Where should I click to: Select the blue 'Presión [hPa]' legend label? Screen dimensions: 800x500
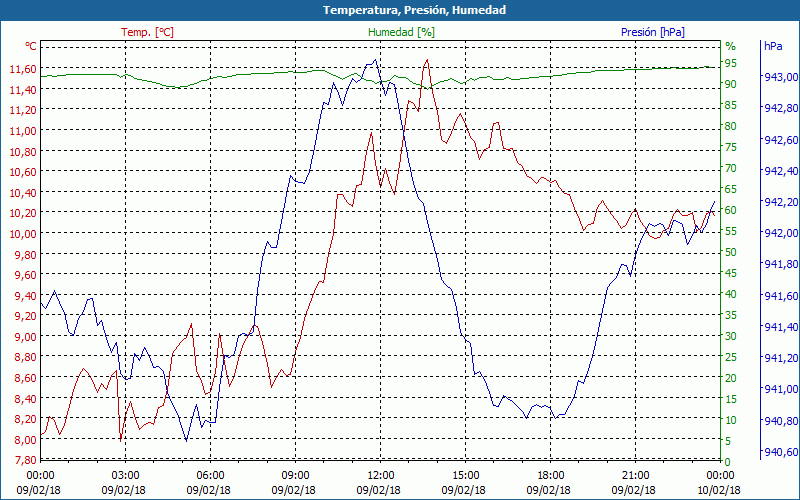pos(653,32)
